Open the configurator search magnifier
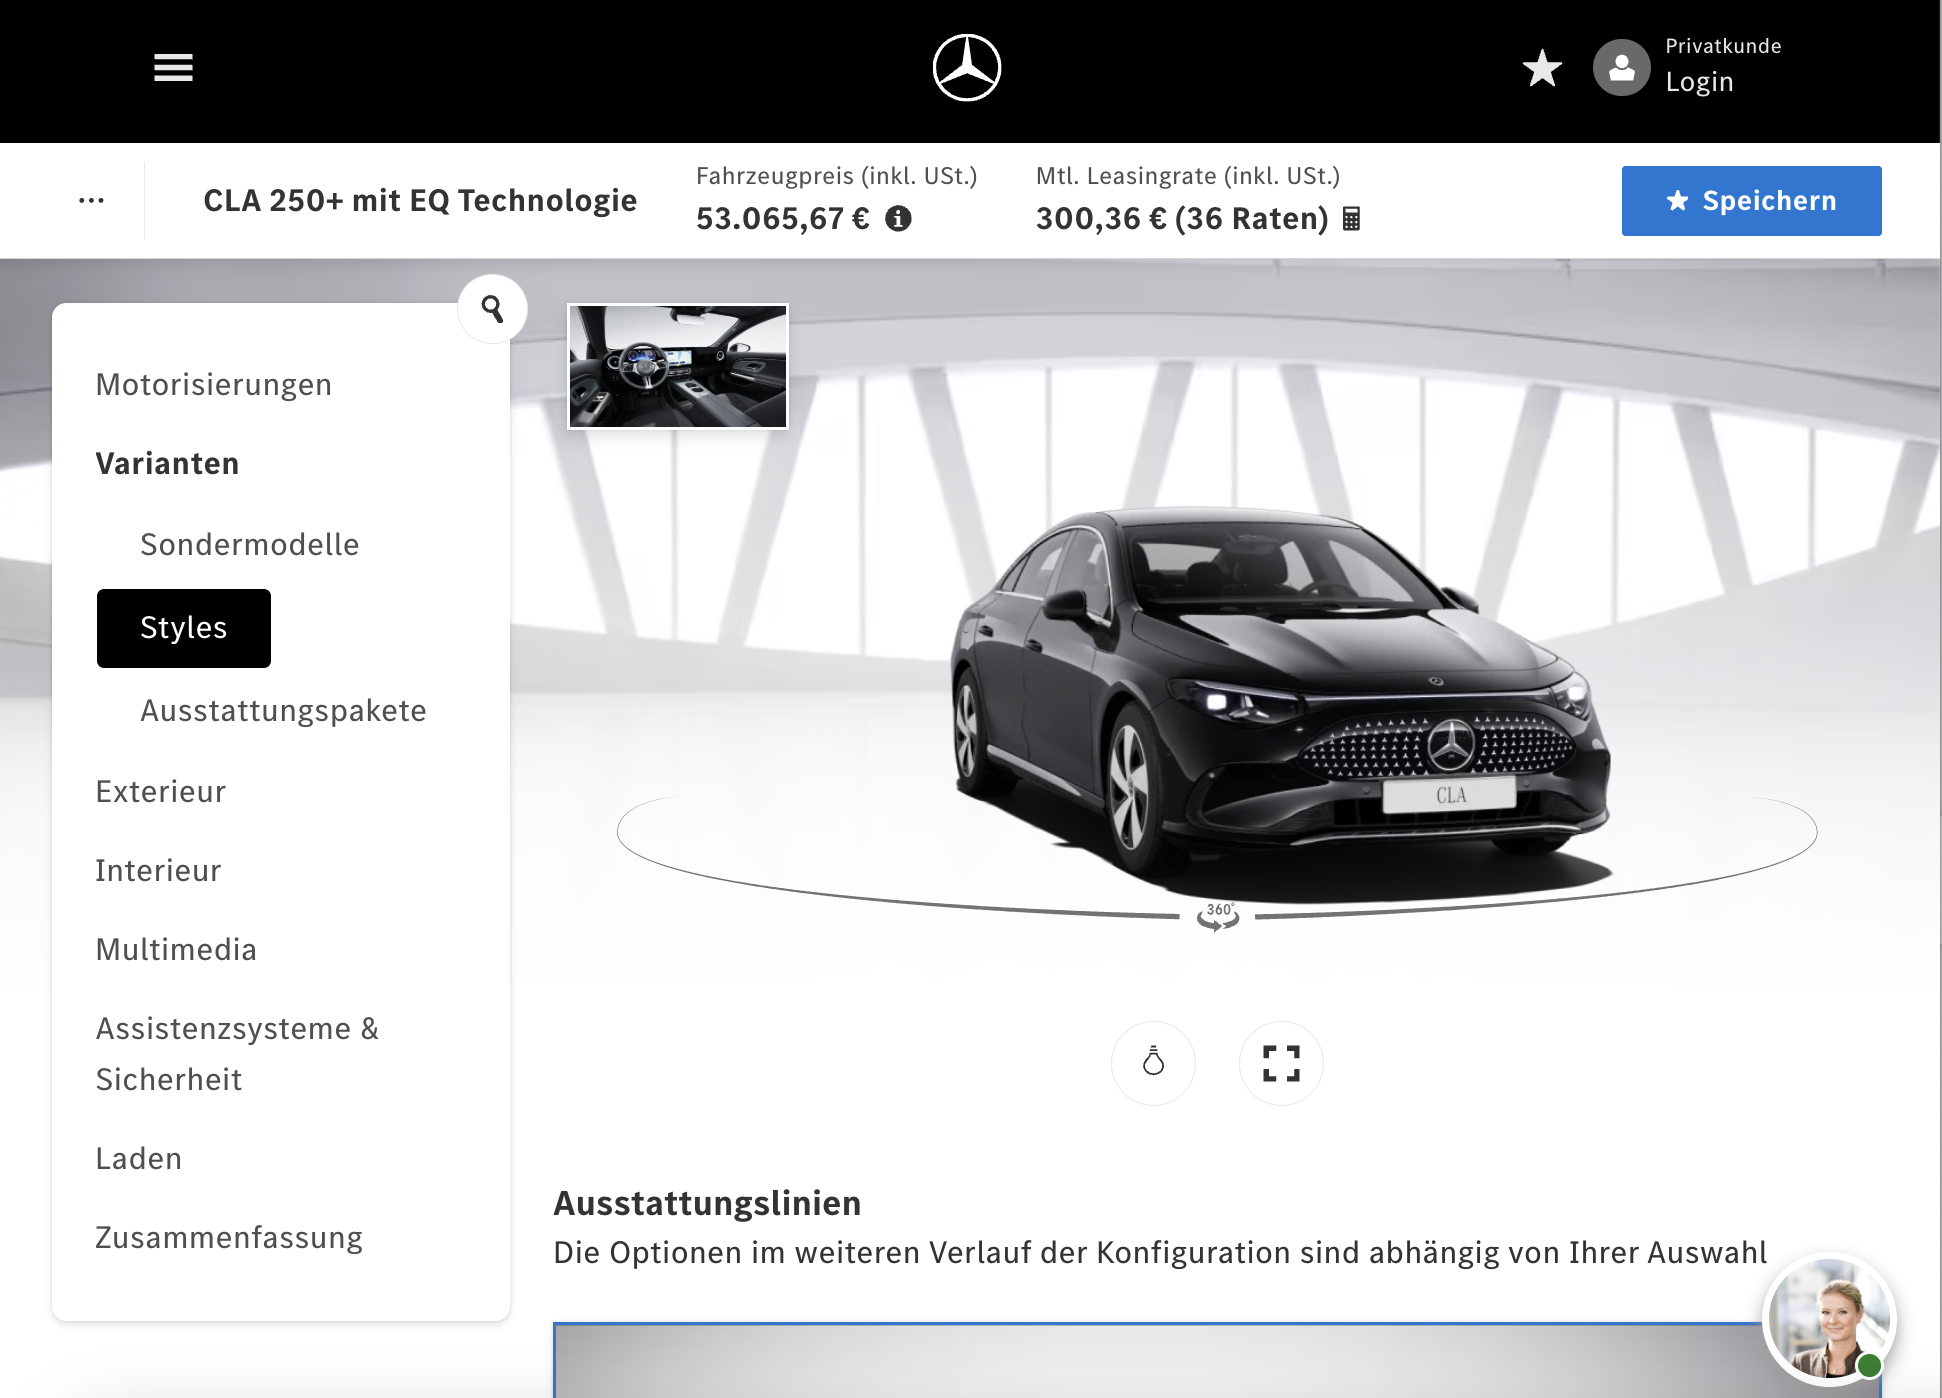1942x1398 pixels. click(x=491, y=310)
